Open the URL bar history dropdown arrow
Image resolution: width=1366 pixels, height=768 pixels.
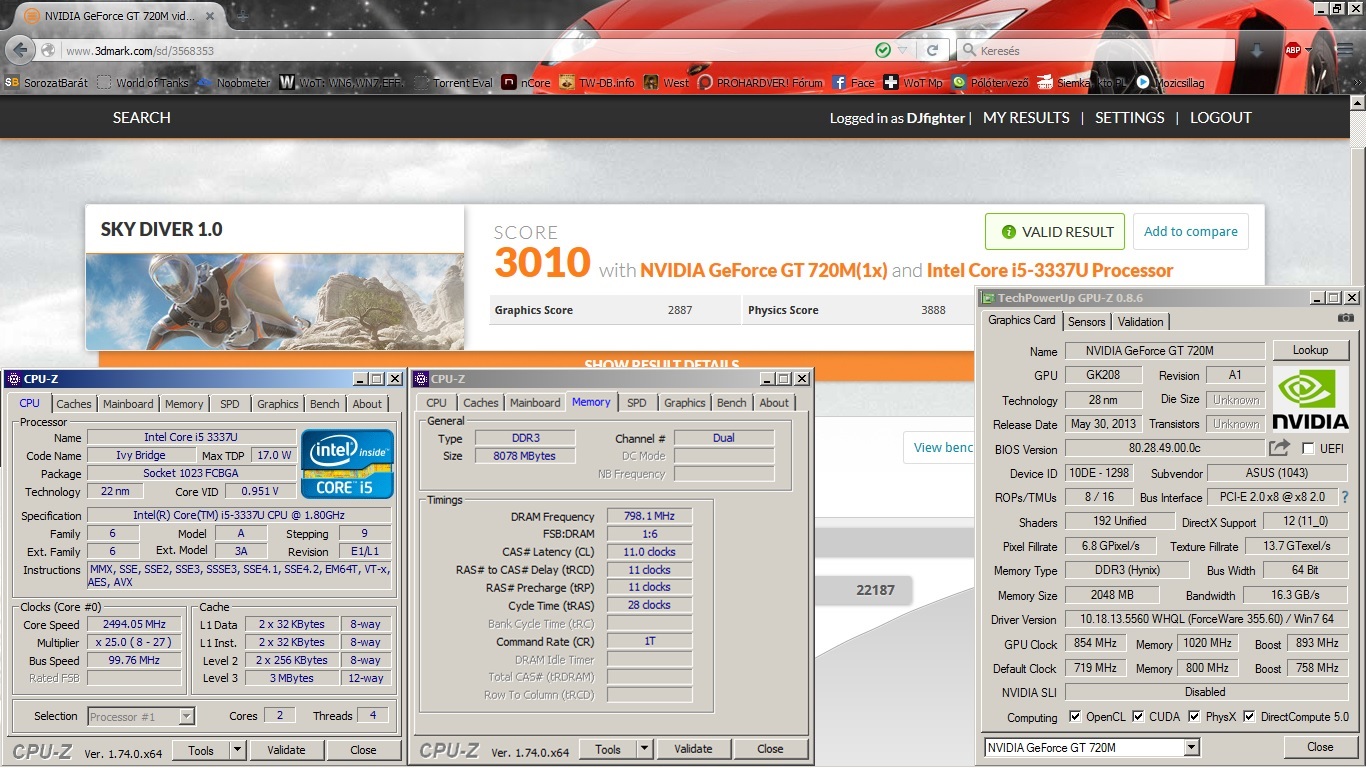903,50
